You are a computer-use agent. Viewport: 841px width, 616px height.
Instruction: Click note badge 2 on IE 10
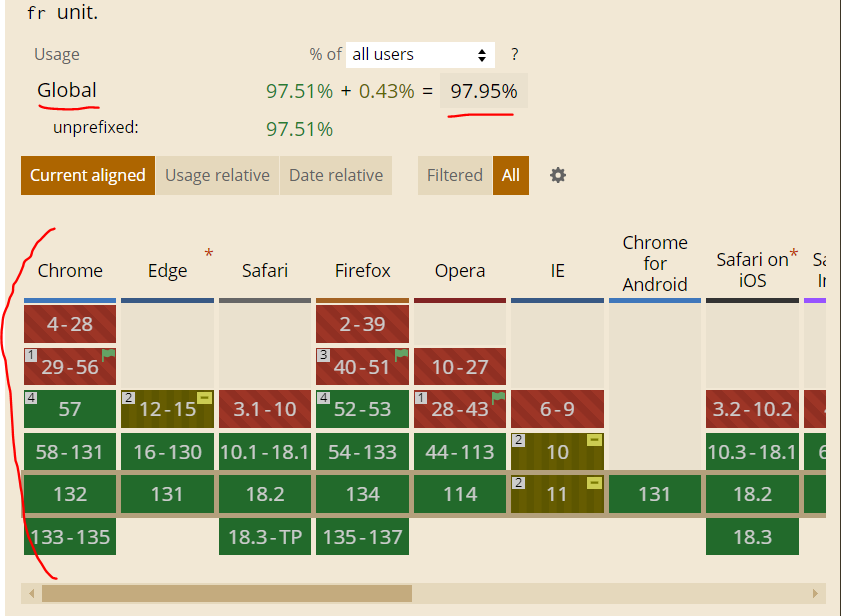518,440
